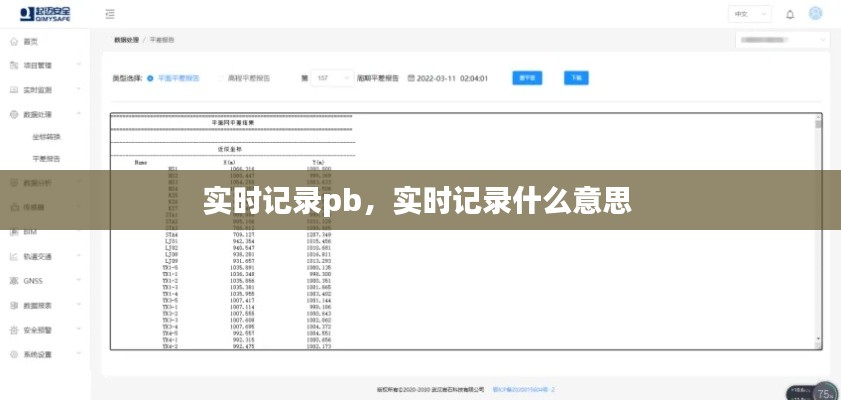Open the user avatar menu
Image resolution: width=841 pixels, height=400 pixels.
point(816,14)
